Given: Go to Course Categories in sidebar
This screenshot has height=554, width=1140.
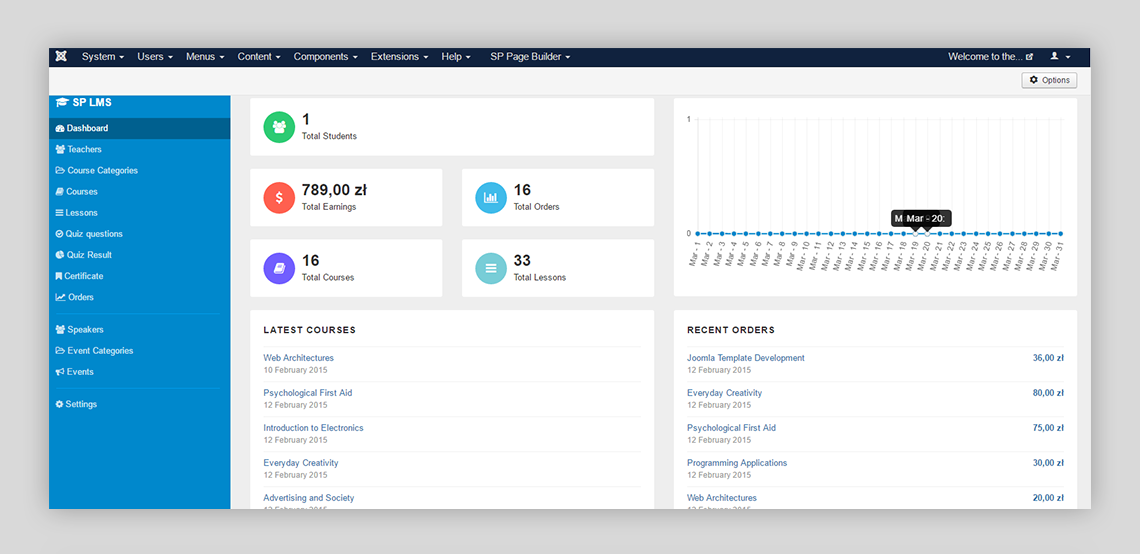Looking at the screenshot, I should [102, 171].
